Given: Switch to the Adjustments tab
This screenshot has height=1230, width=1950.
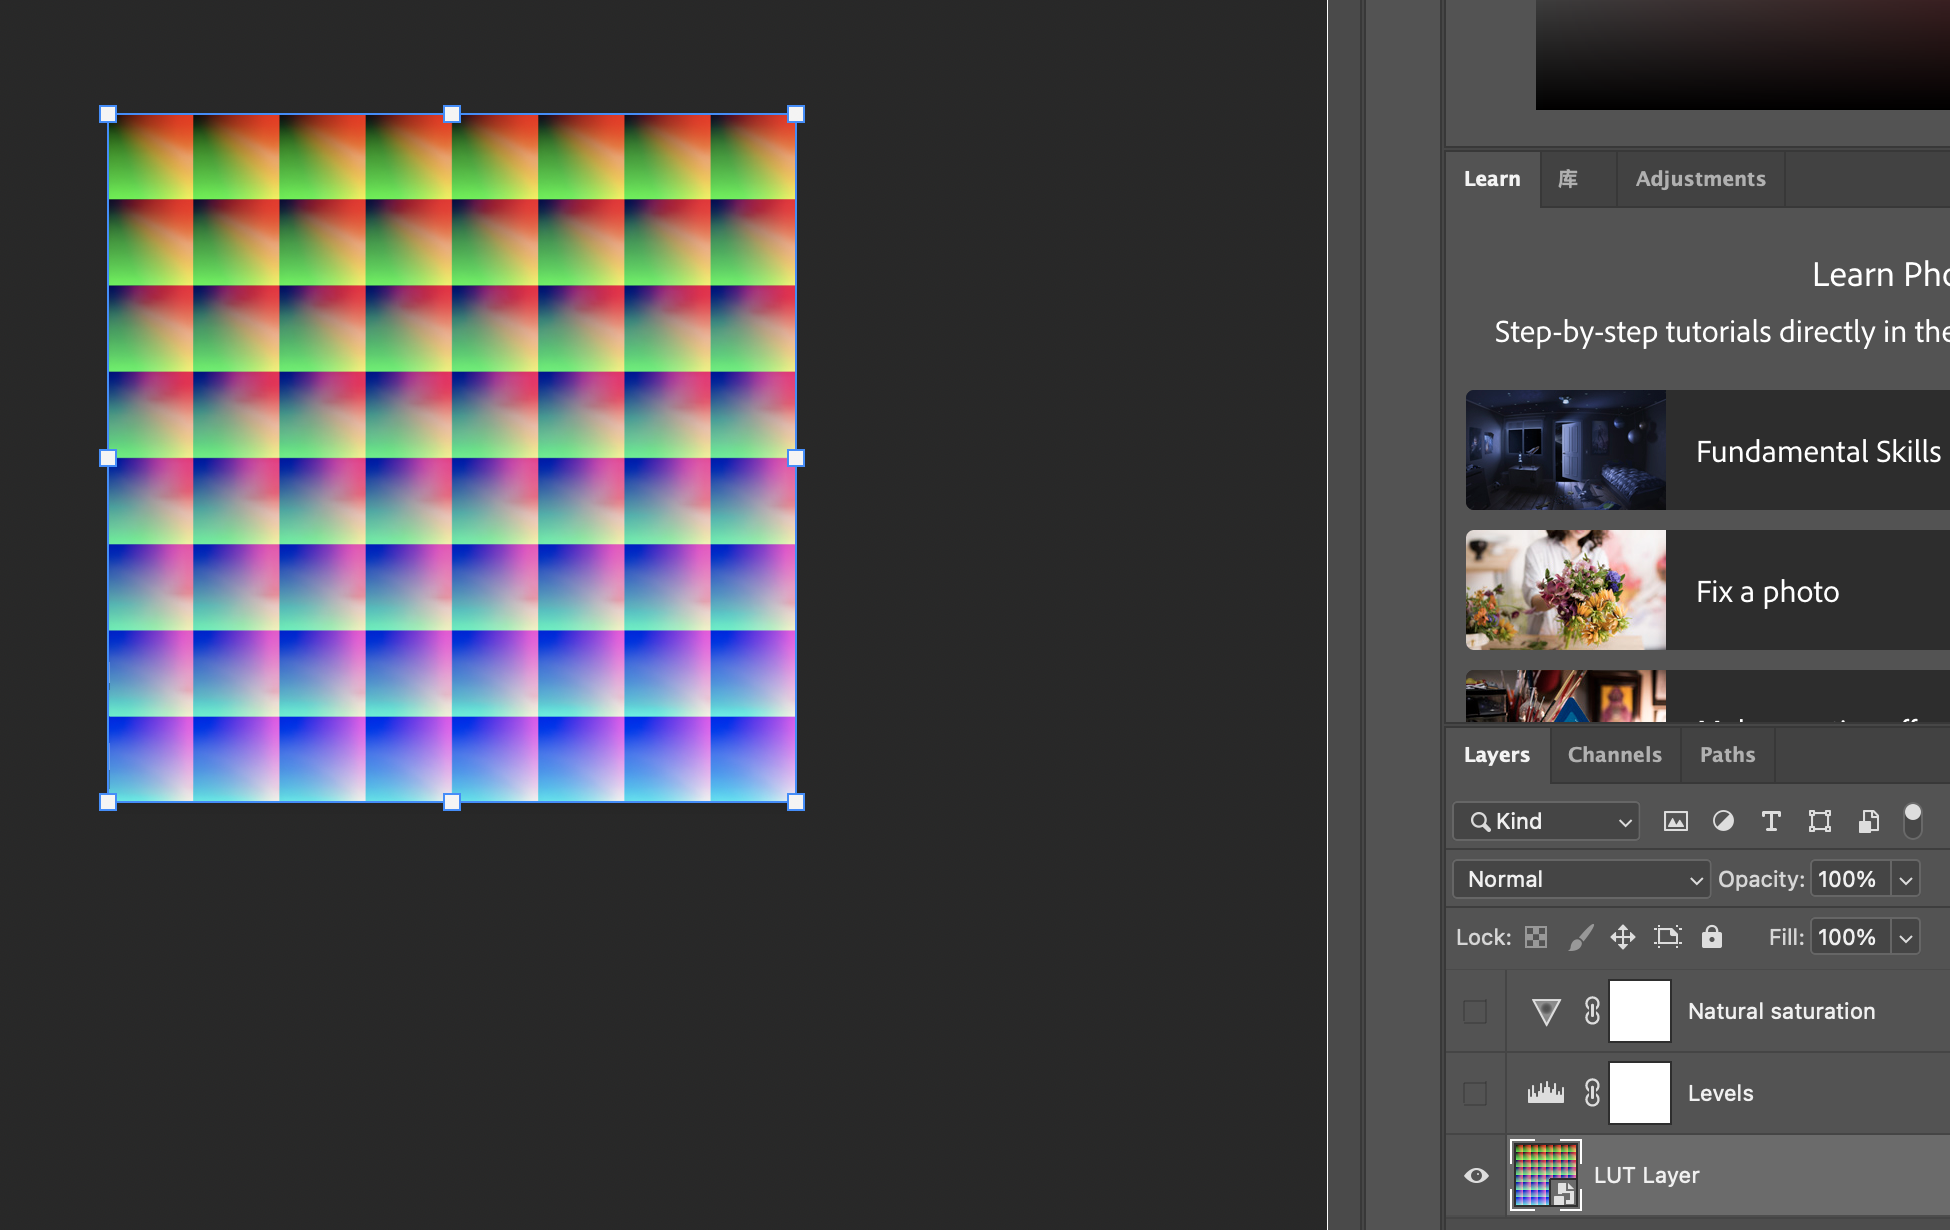Looking at the screenshot, I should tap(1700, 179).
